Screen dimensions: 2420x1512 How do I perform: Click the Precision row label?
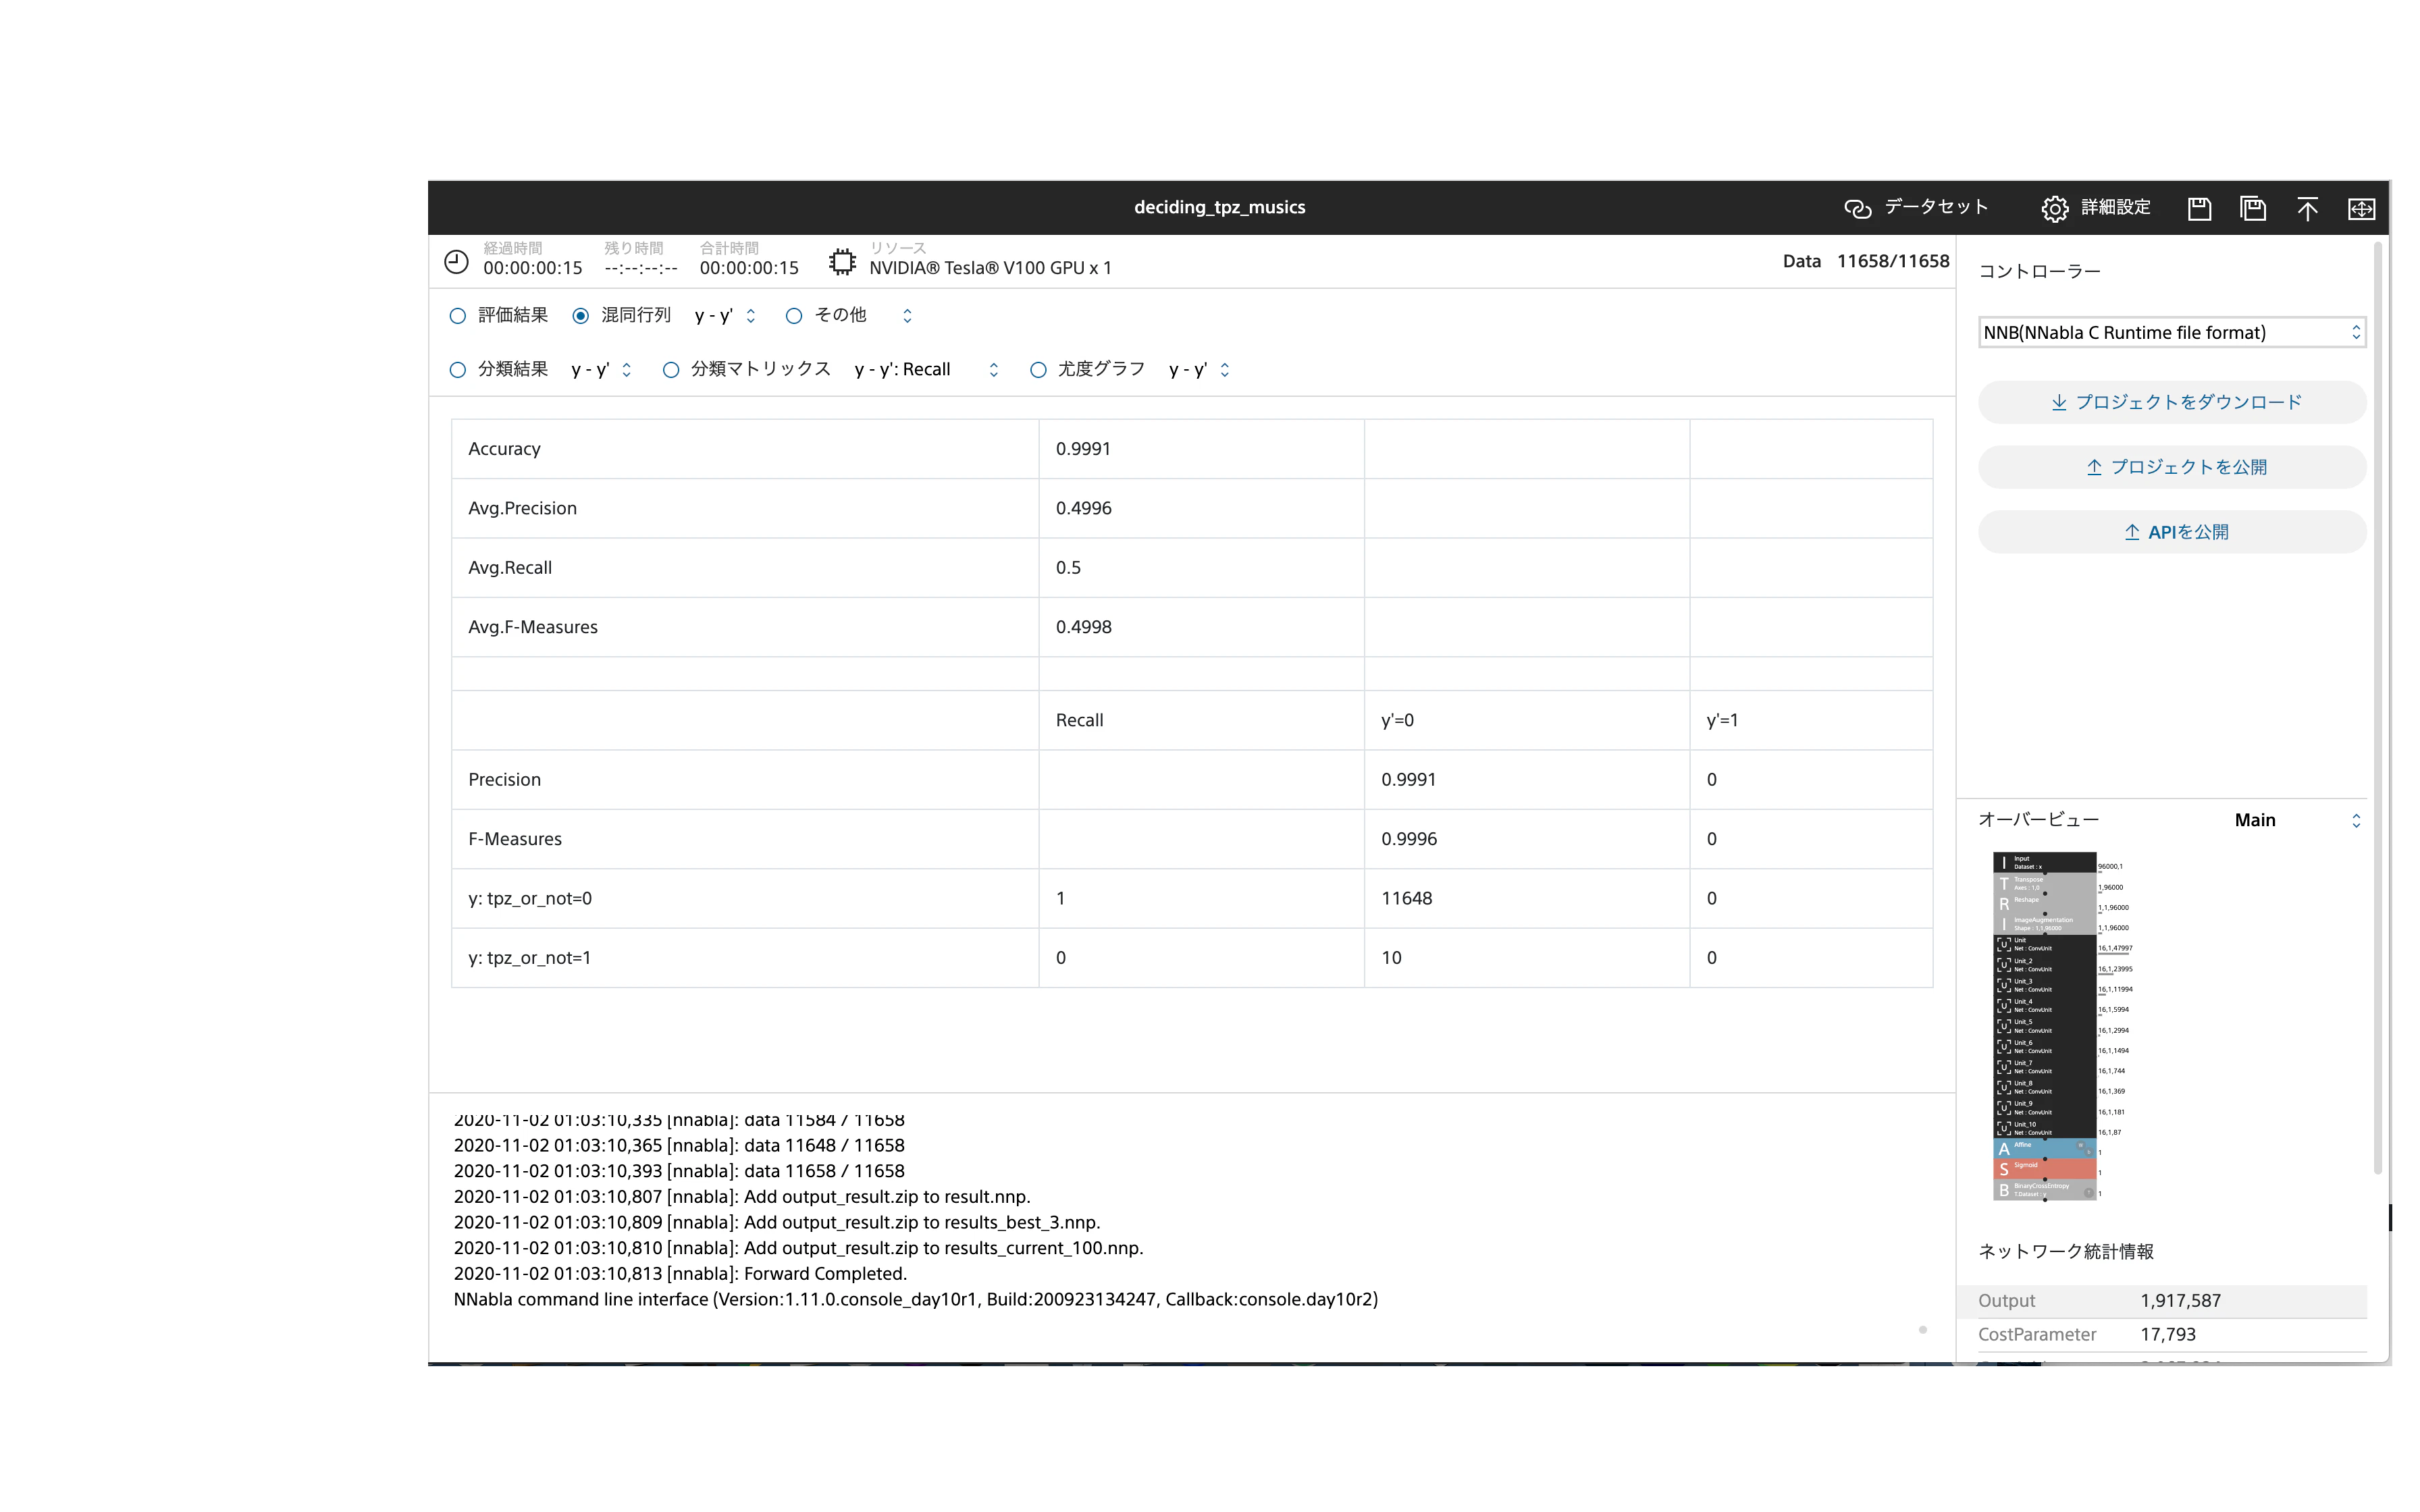point(504,780)
